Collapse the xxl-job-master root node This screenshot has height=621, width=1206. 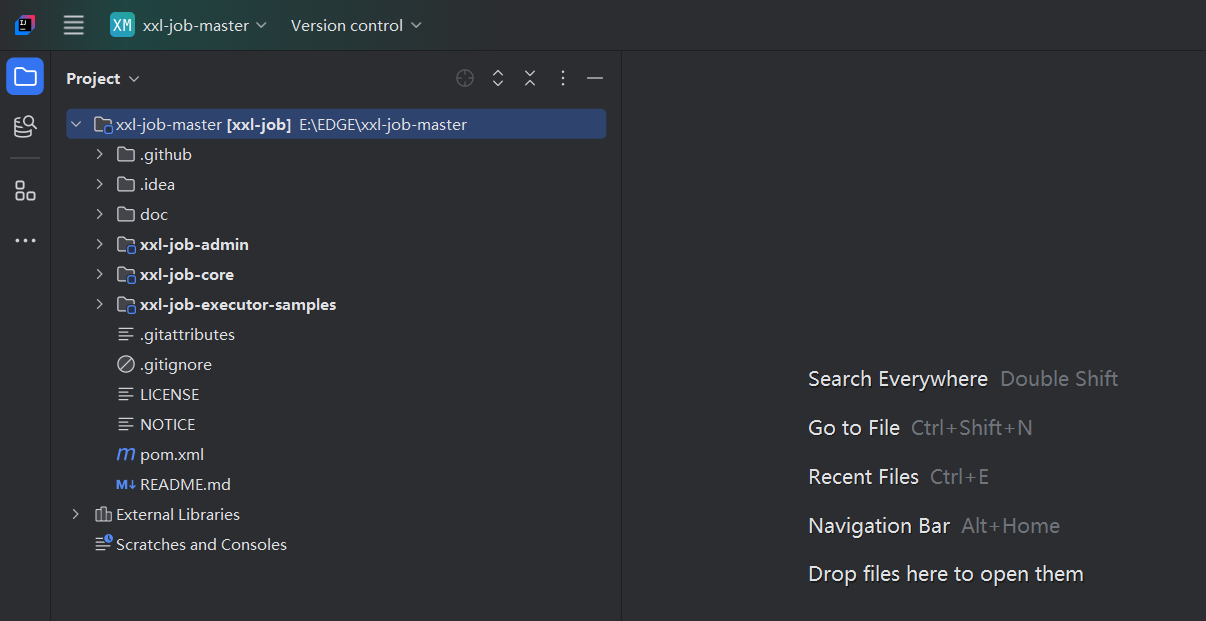tap(76, 125)
